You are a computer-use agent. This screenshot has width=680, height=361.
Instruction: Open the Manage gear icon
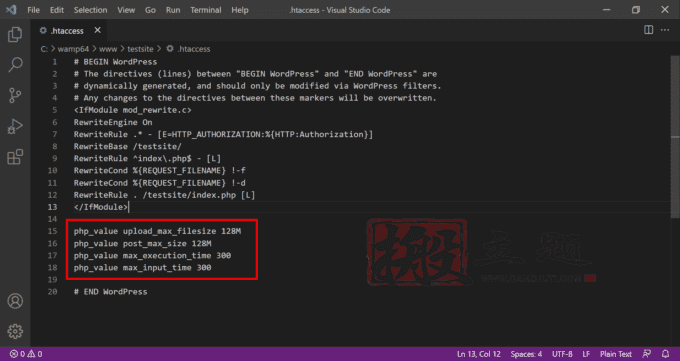click(15, 331)
